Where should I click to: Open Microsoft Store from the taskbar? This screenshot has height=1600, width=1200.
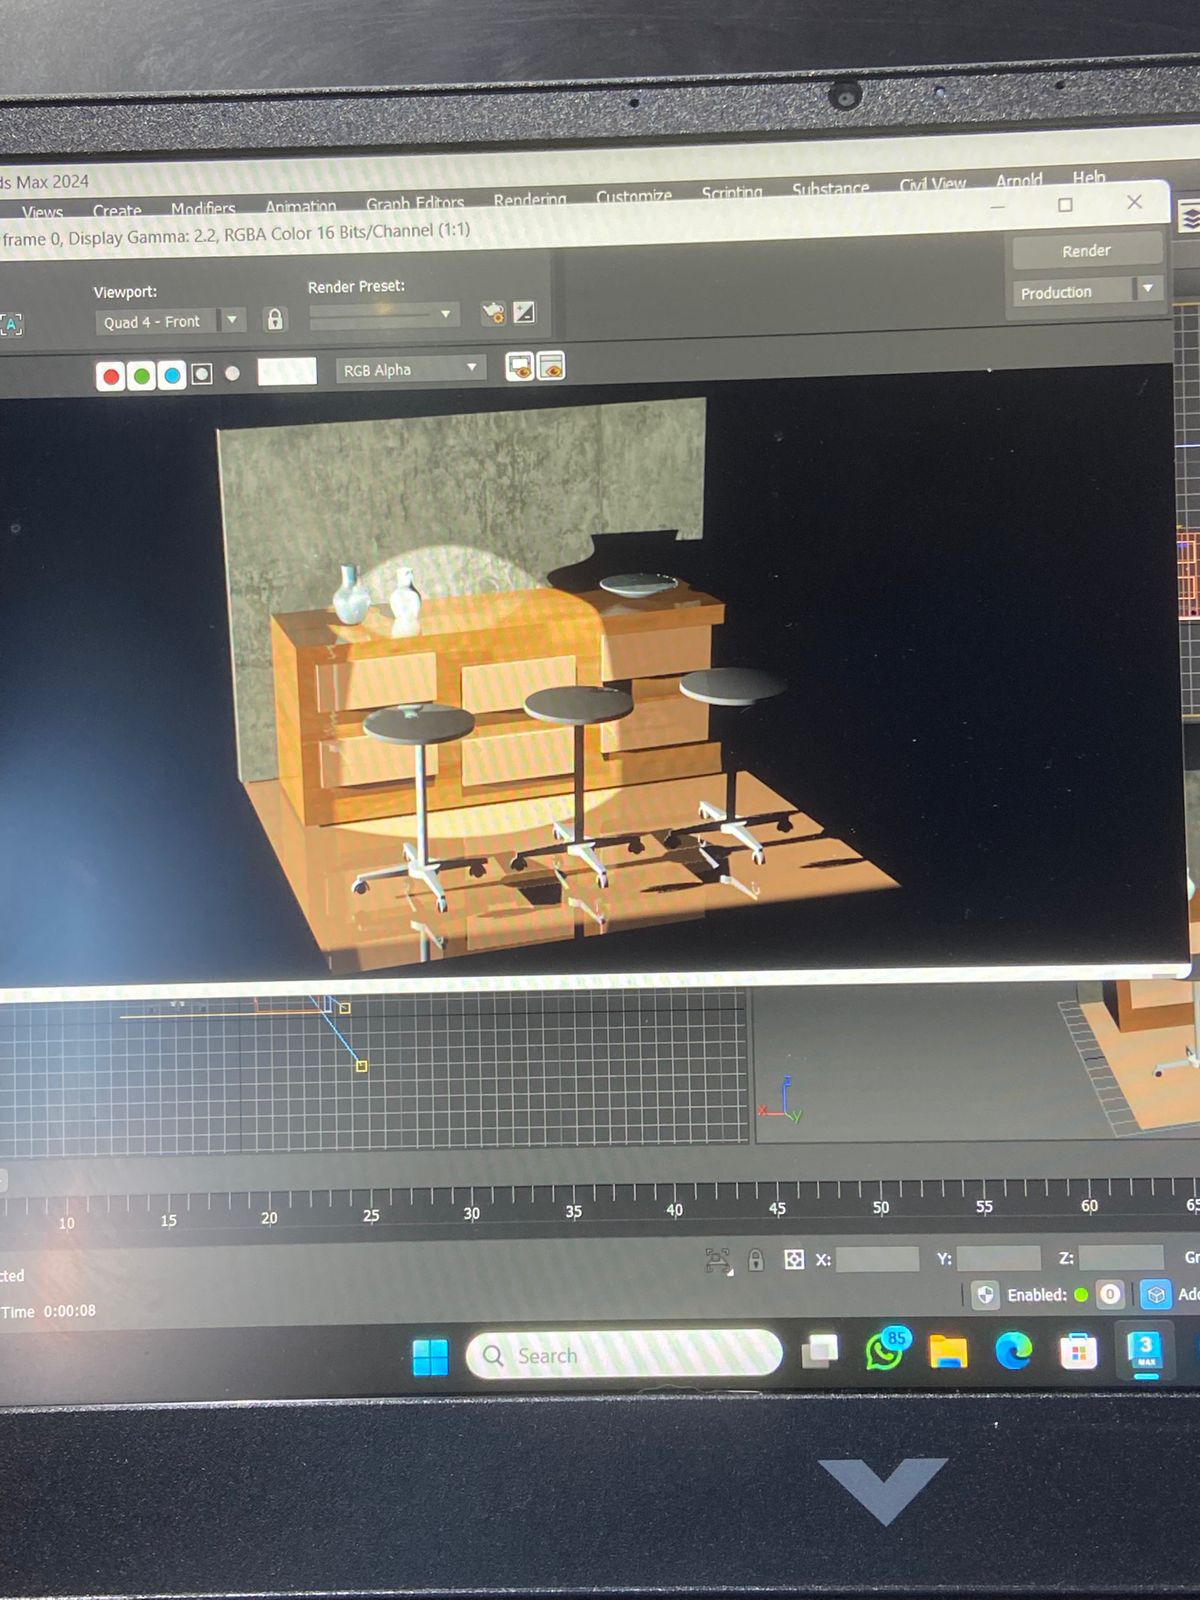[1078, 1353]
